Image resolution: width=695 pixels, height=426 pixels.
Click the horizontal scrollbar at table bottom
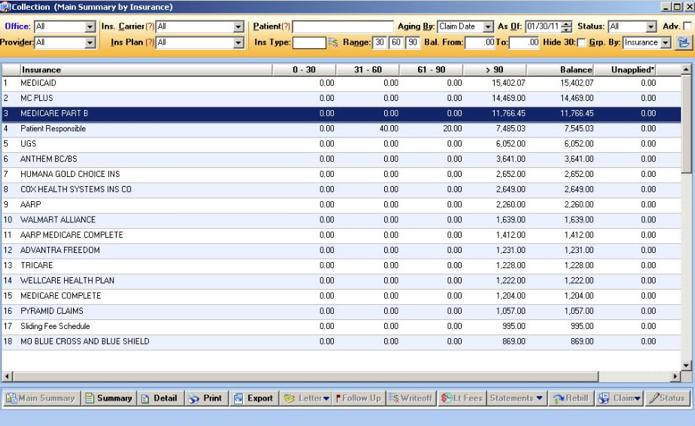pyautogui.click(x=340, y=376)
